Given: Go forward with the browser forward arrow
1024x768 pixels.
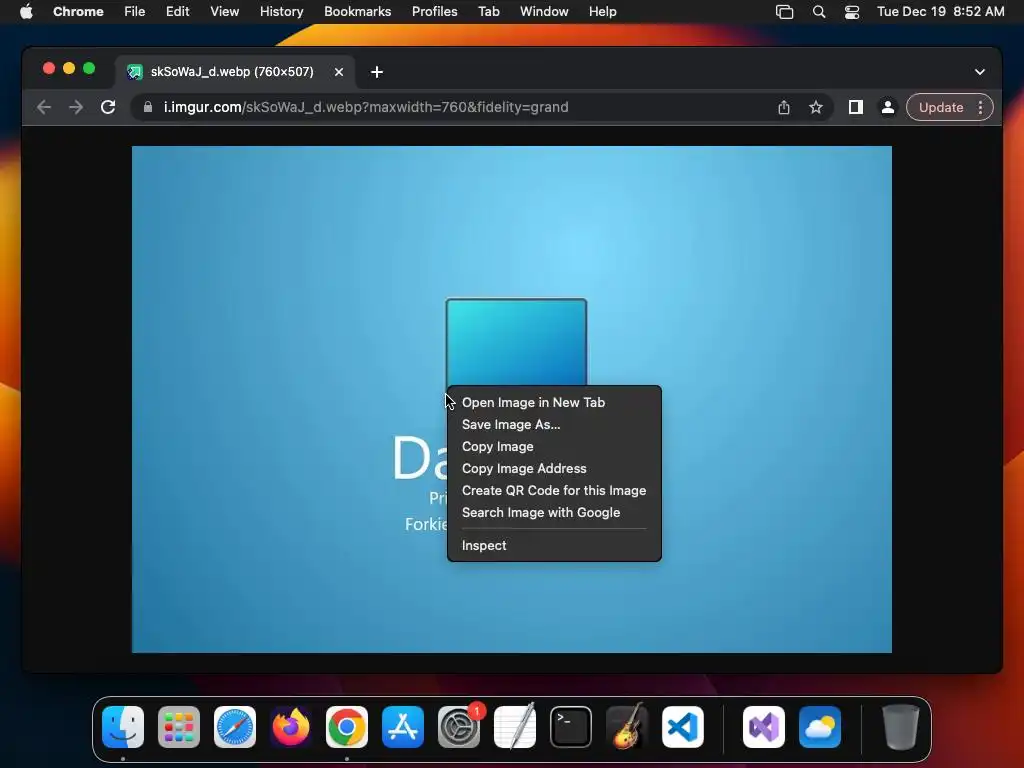Looking at the screenshot, I should tap(76, 107).
